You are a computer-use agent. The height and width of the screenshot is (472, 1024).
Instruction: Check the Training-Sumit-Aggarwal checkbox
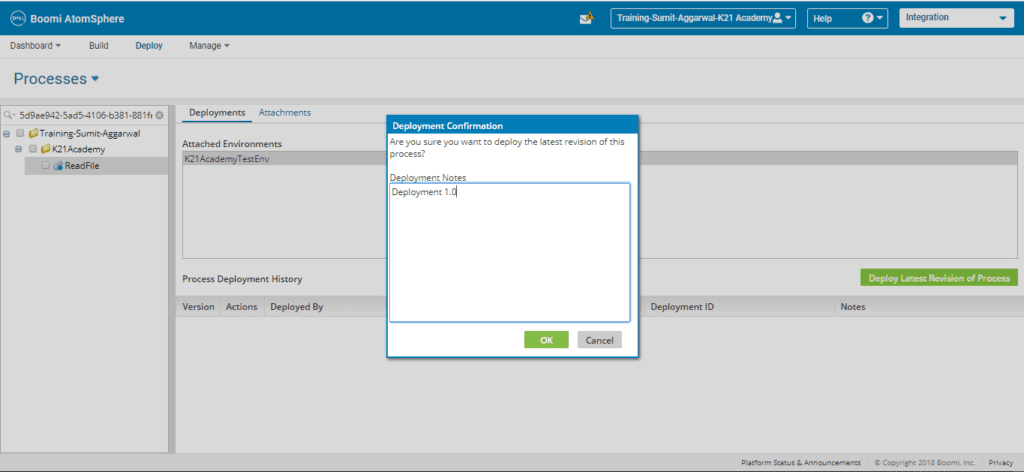pyautogui.click(x=20, y=133)
